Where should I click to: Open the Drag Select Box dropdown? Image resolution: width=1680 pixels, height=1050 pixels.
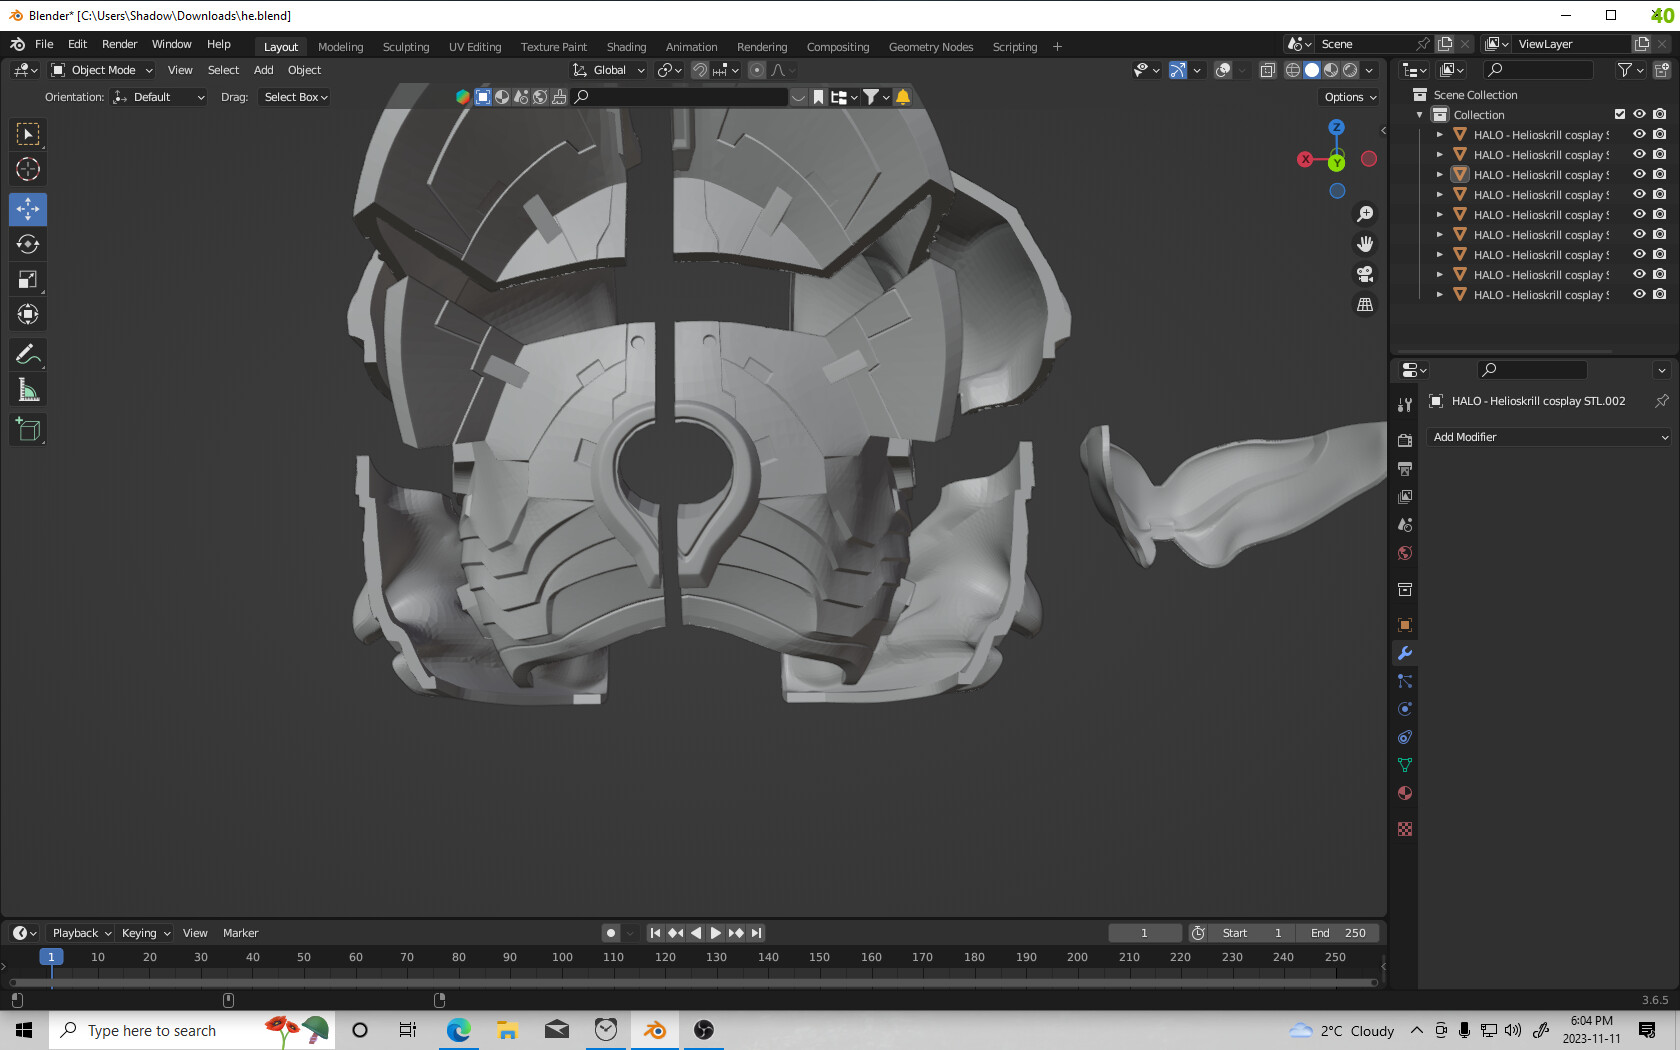coord(295,97)
